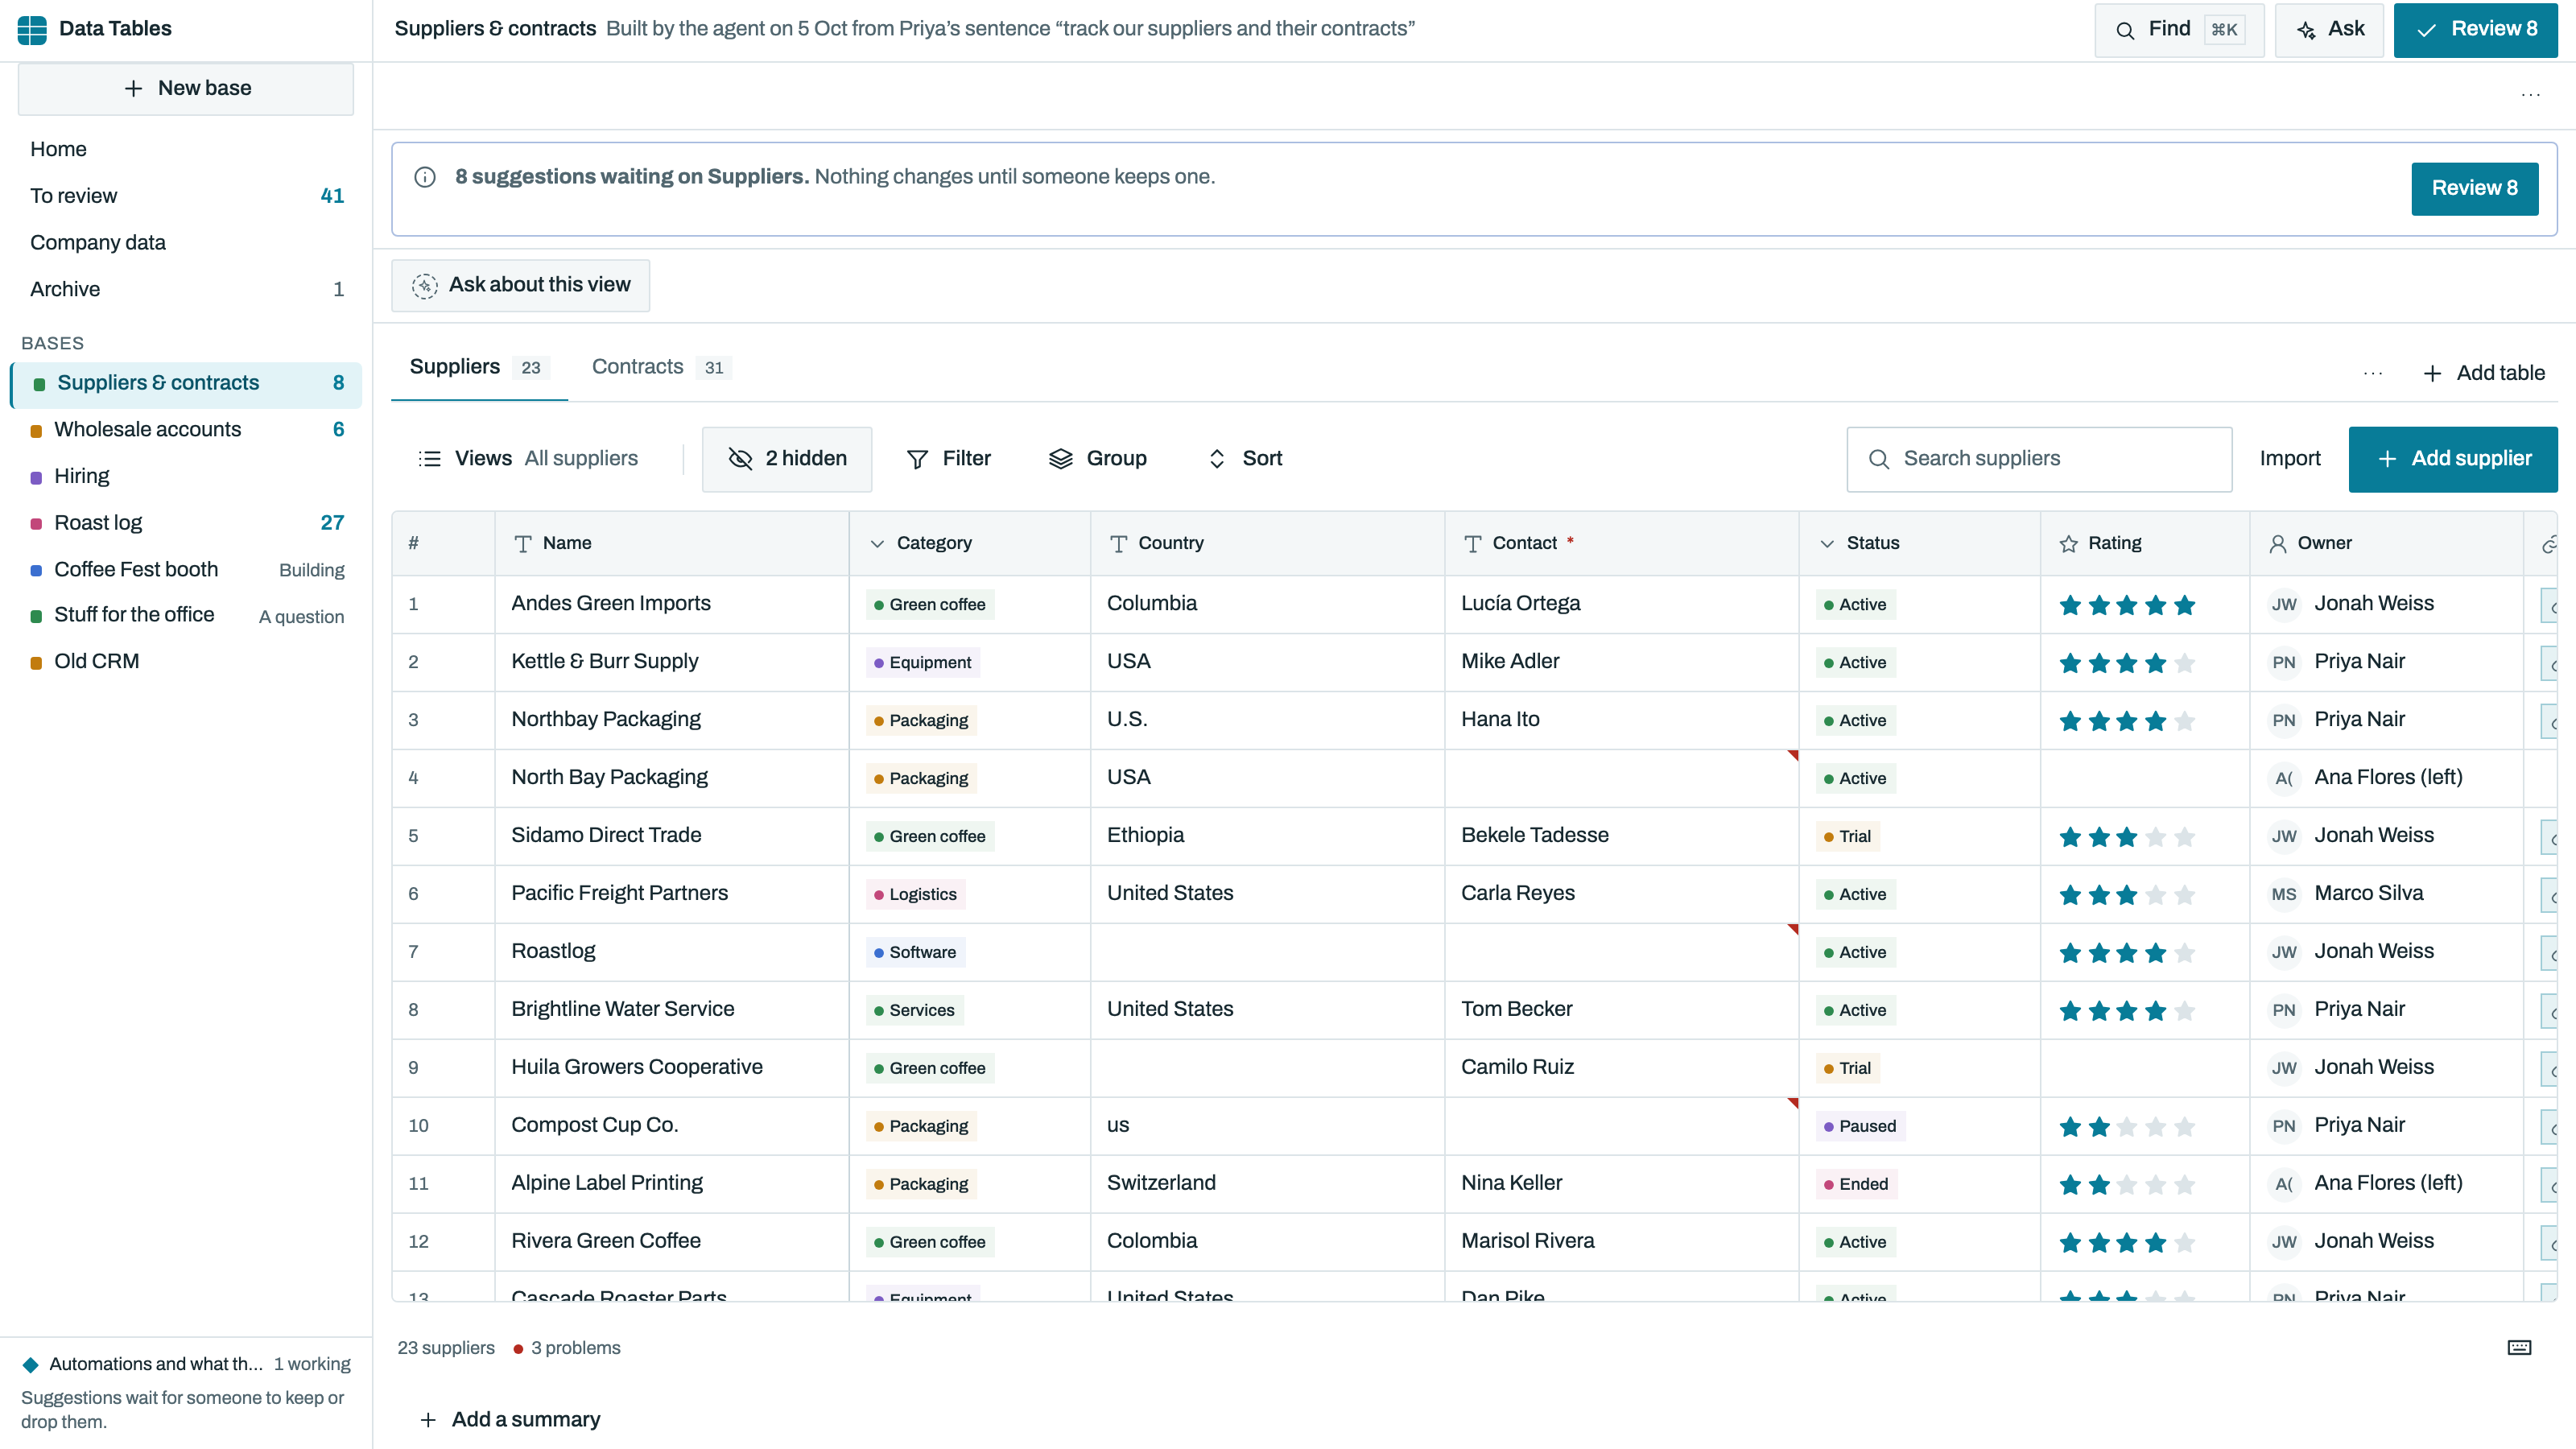The image size is (2576, 1449).
Task: Click the info icon in suggestions banner
Action: coord(425,177)
